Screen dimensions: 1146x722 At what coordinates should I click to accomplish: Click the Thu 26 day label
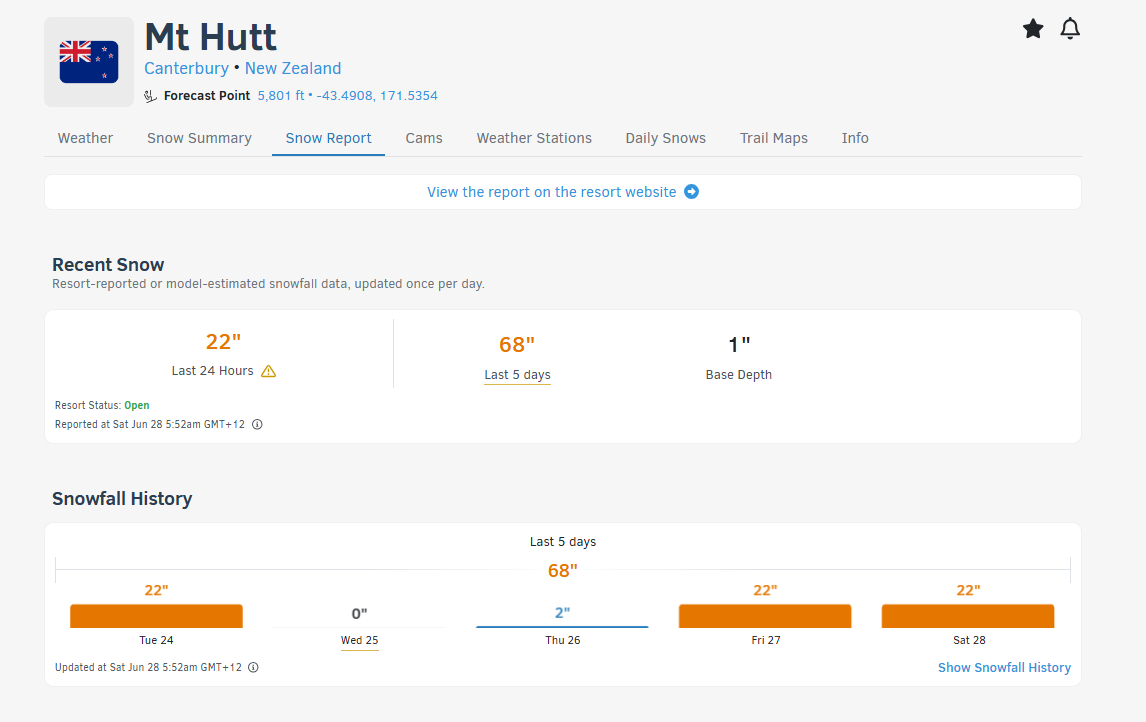click(563, 640)
